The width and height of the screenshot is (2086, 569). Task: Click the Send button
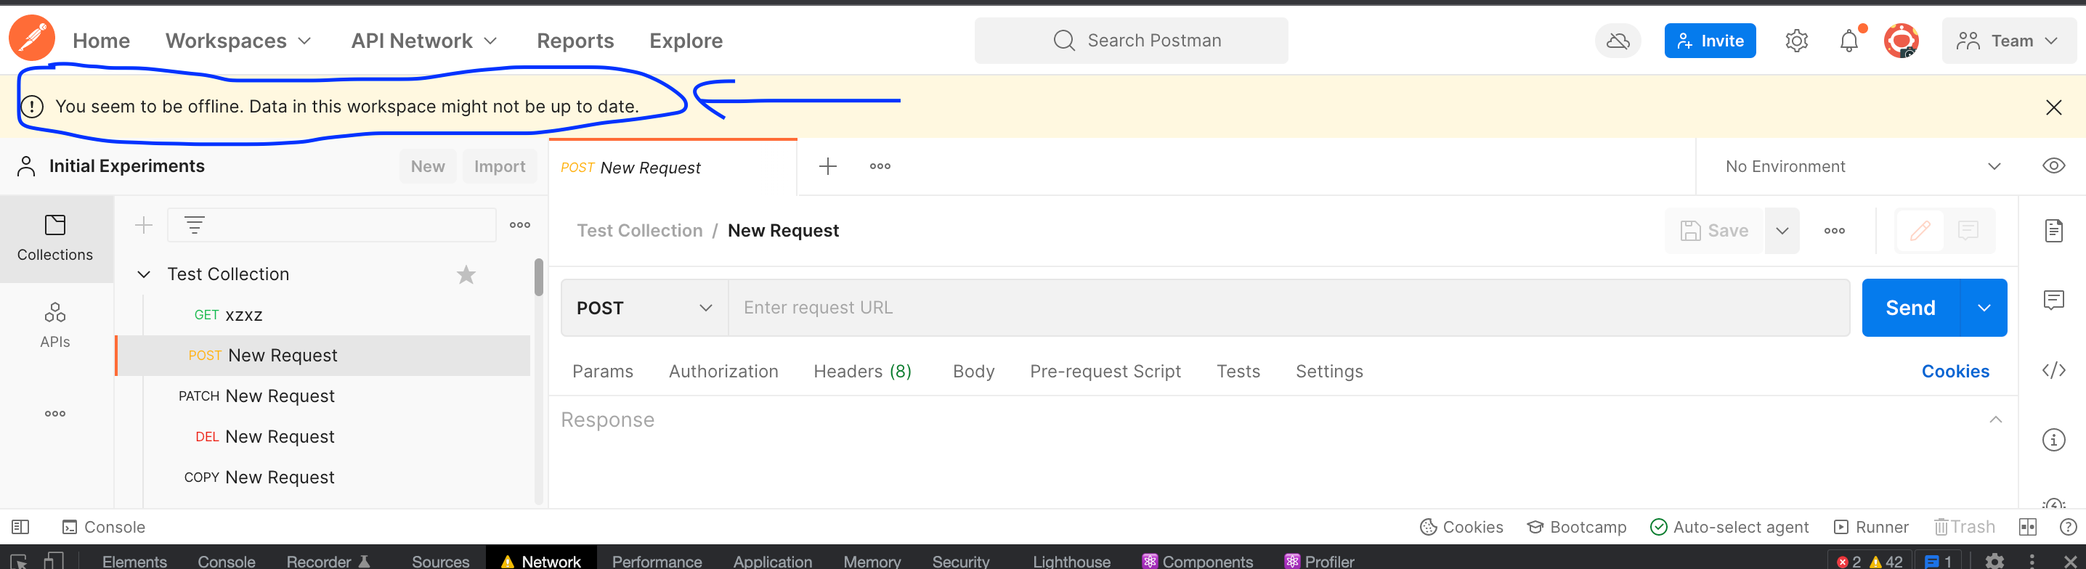tap(1910, 308)
